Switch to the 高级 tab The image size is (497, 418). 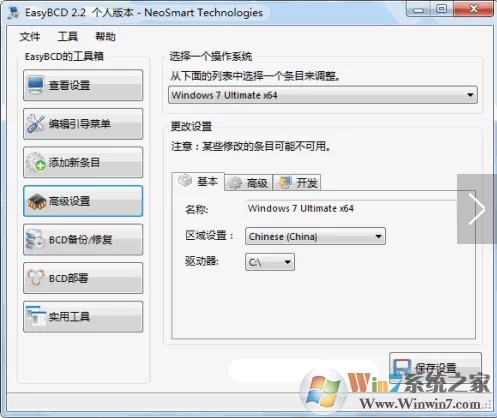coord(249,183)
